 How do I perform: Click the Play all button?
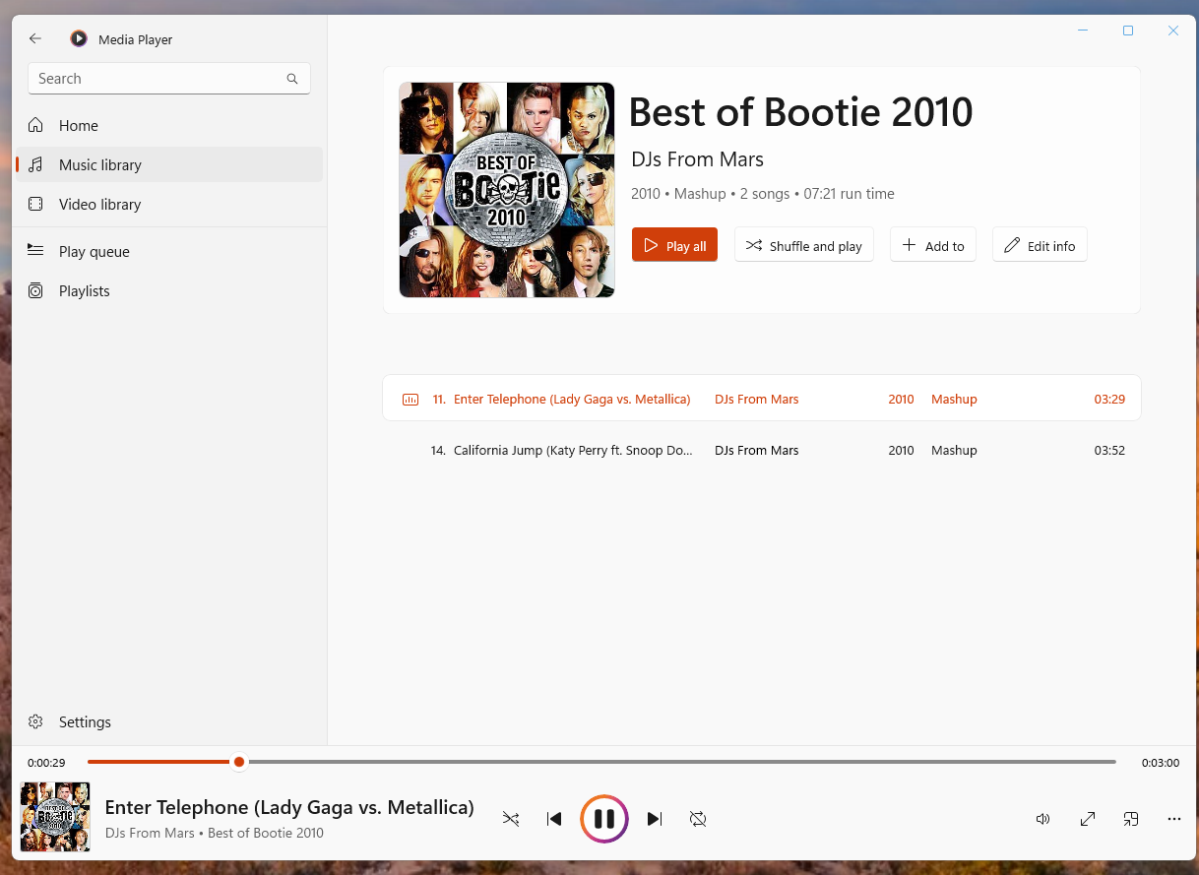point(674,245)
